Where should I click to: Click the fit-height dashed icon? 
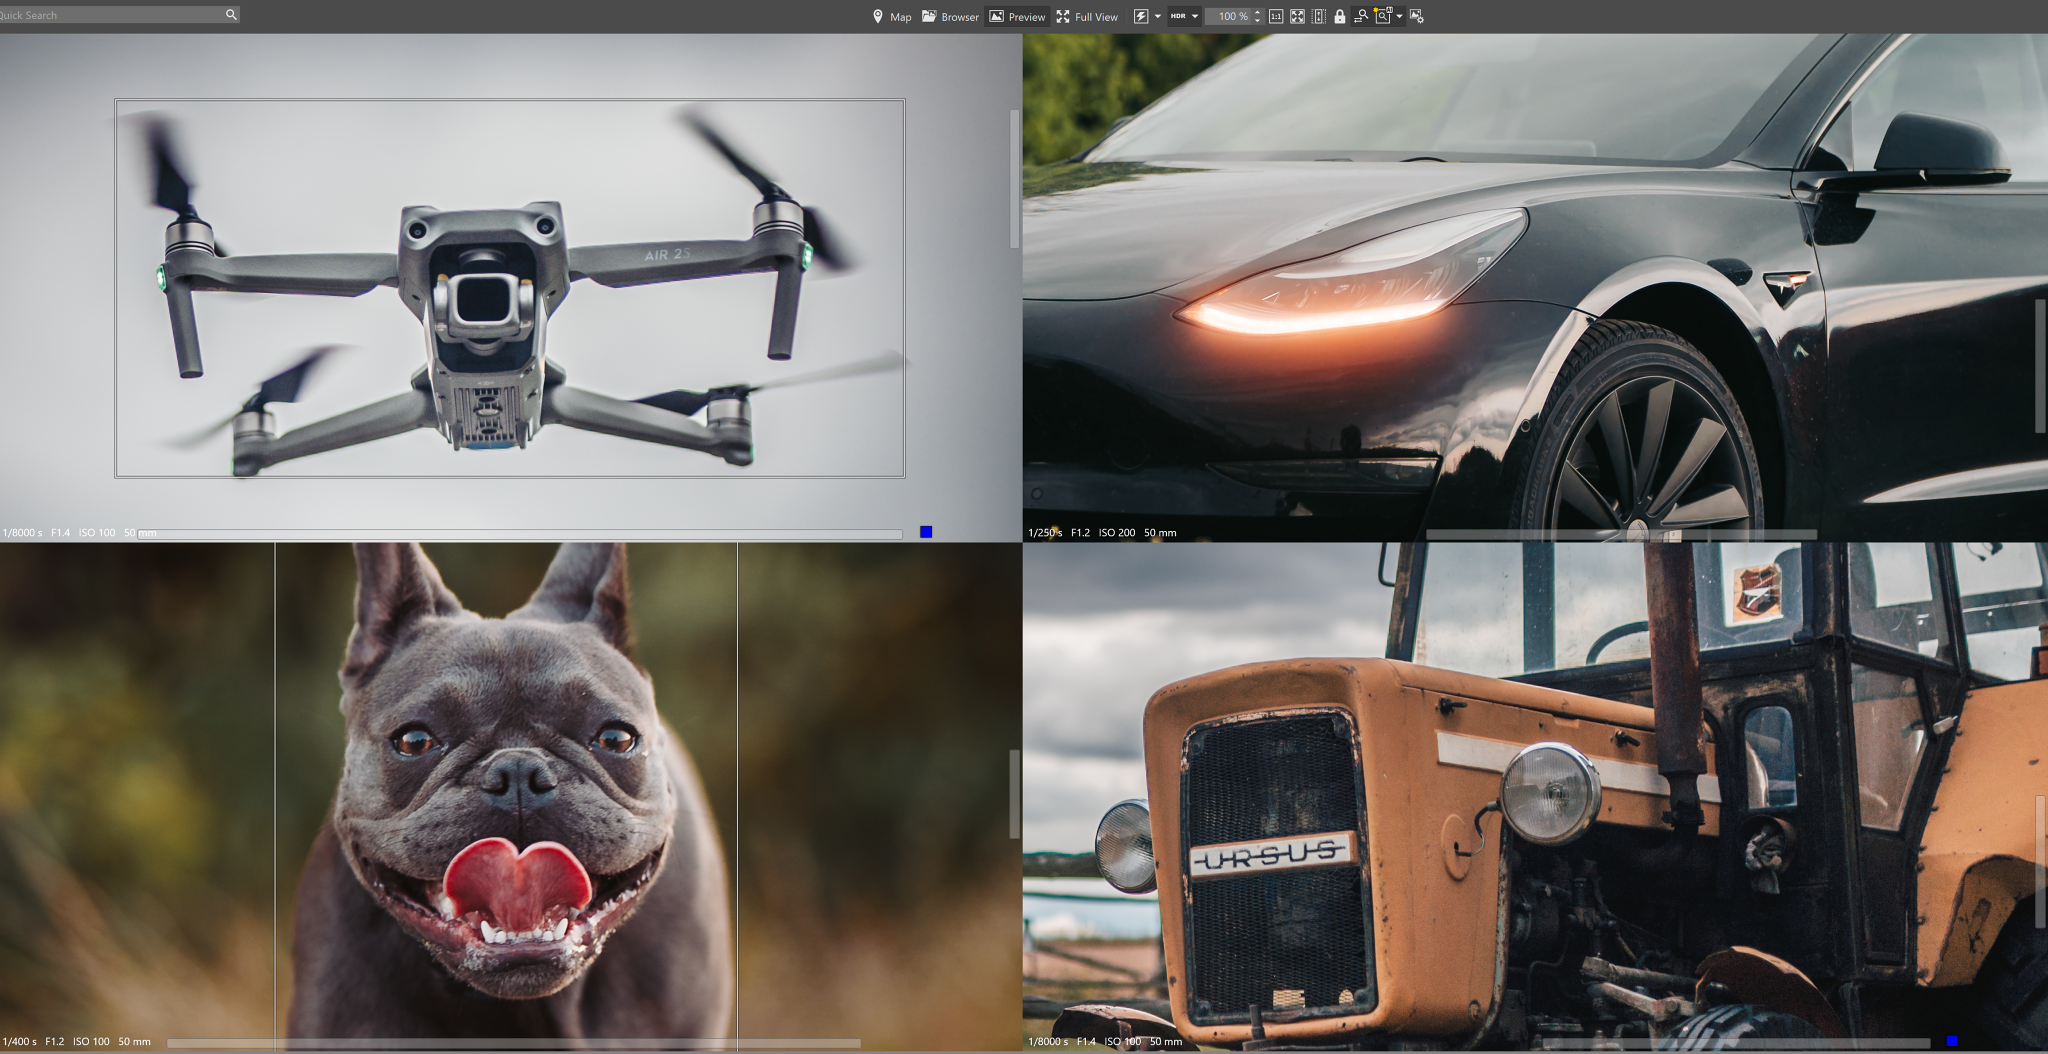click(1318, 16)
